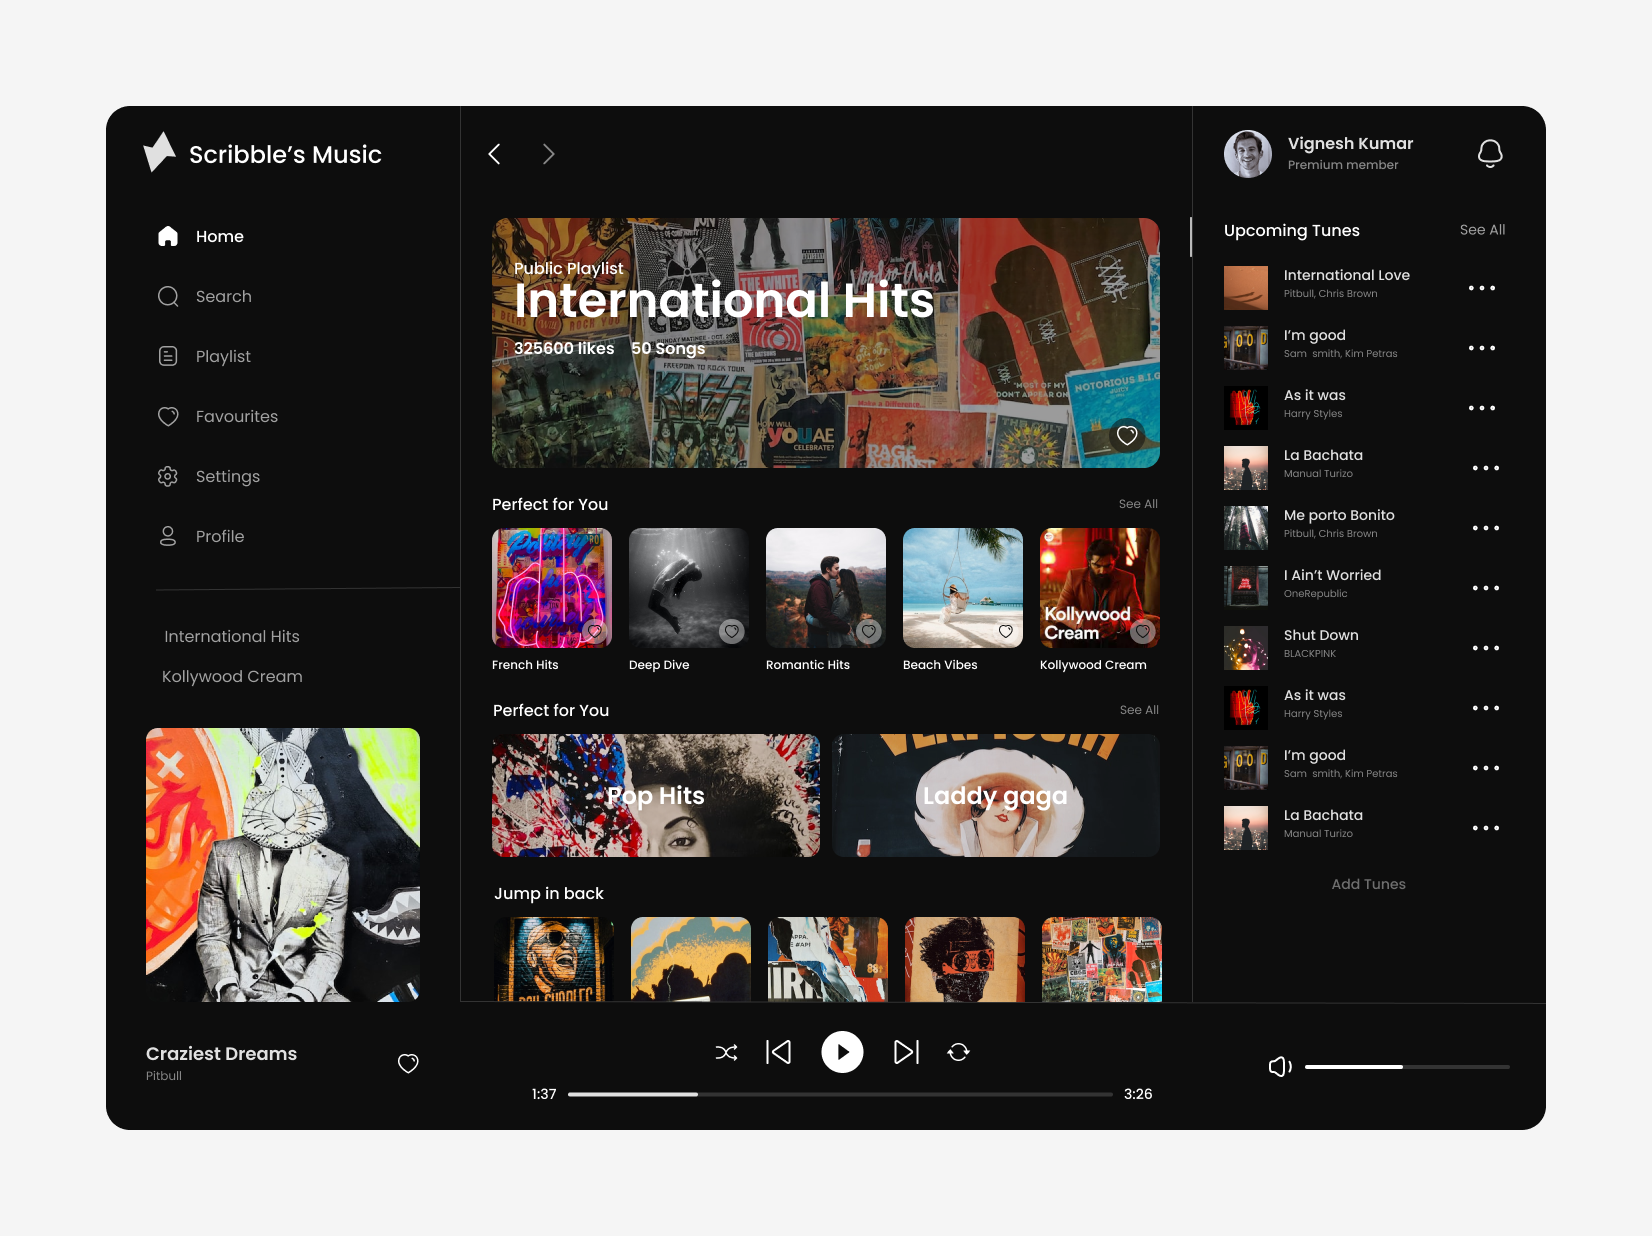Image resolution: width=1652 pixels, height=1236 pixels.
Task: Open options for Shut Down
Action: 1486,648
